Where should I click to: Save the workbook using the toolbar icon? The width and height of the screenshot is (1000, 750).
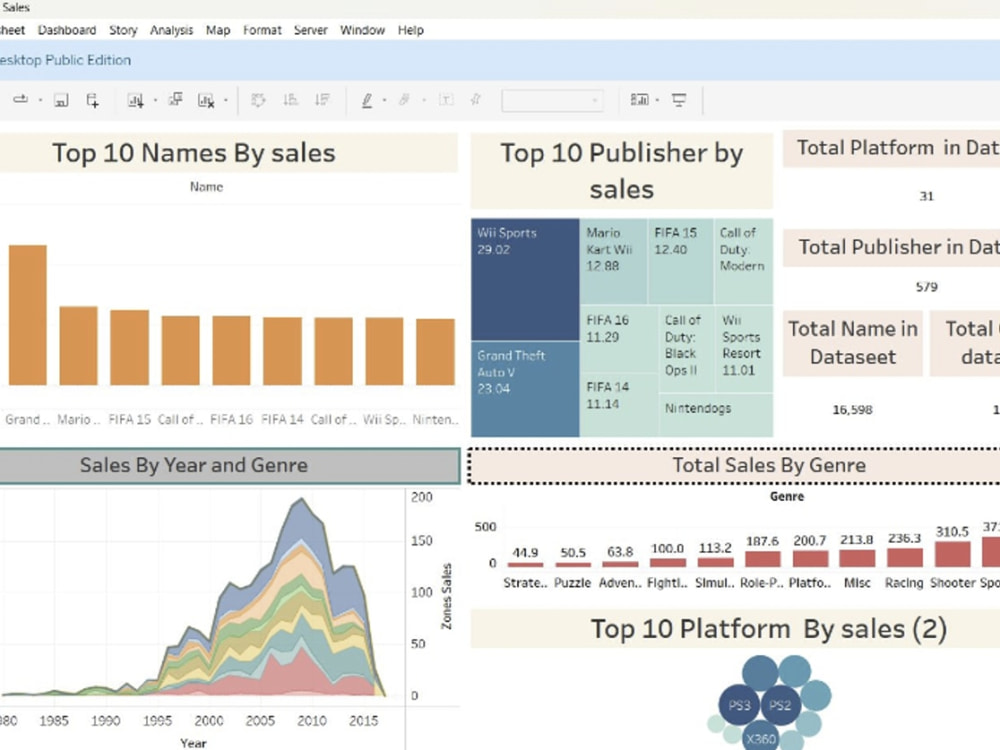pos(61,100)
